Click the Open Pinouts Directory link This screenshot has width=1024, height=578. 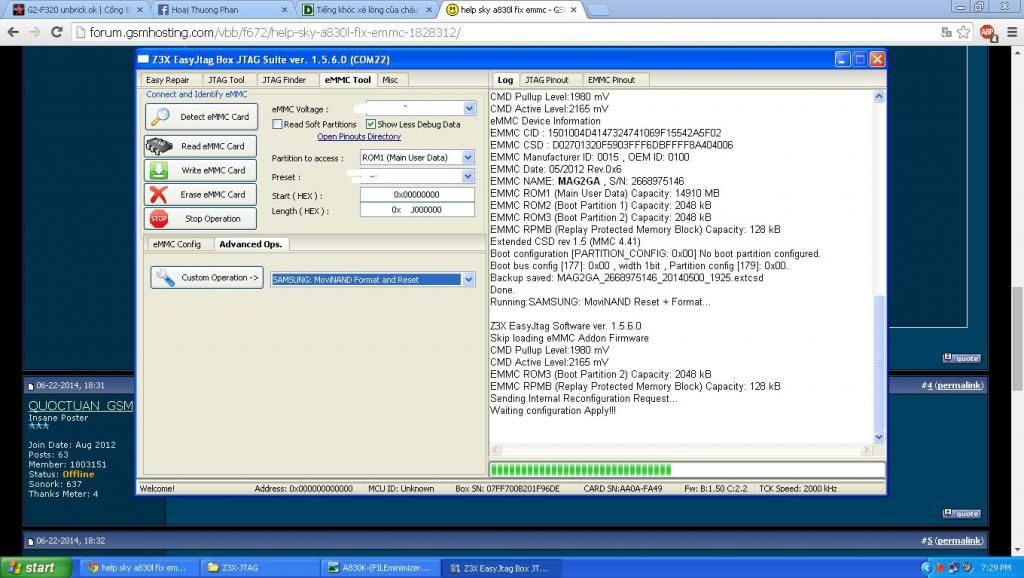click(359, 136)
